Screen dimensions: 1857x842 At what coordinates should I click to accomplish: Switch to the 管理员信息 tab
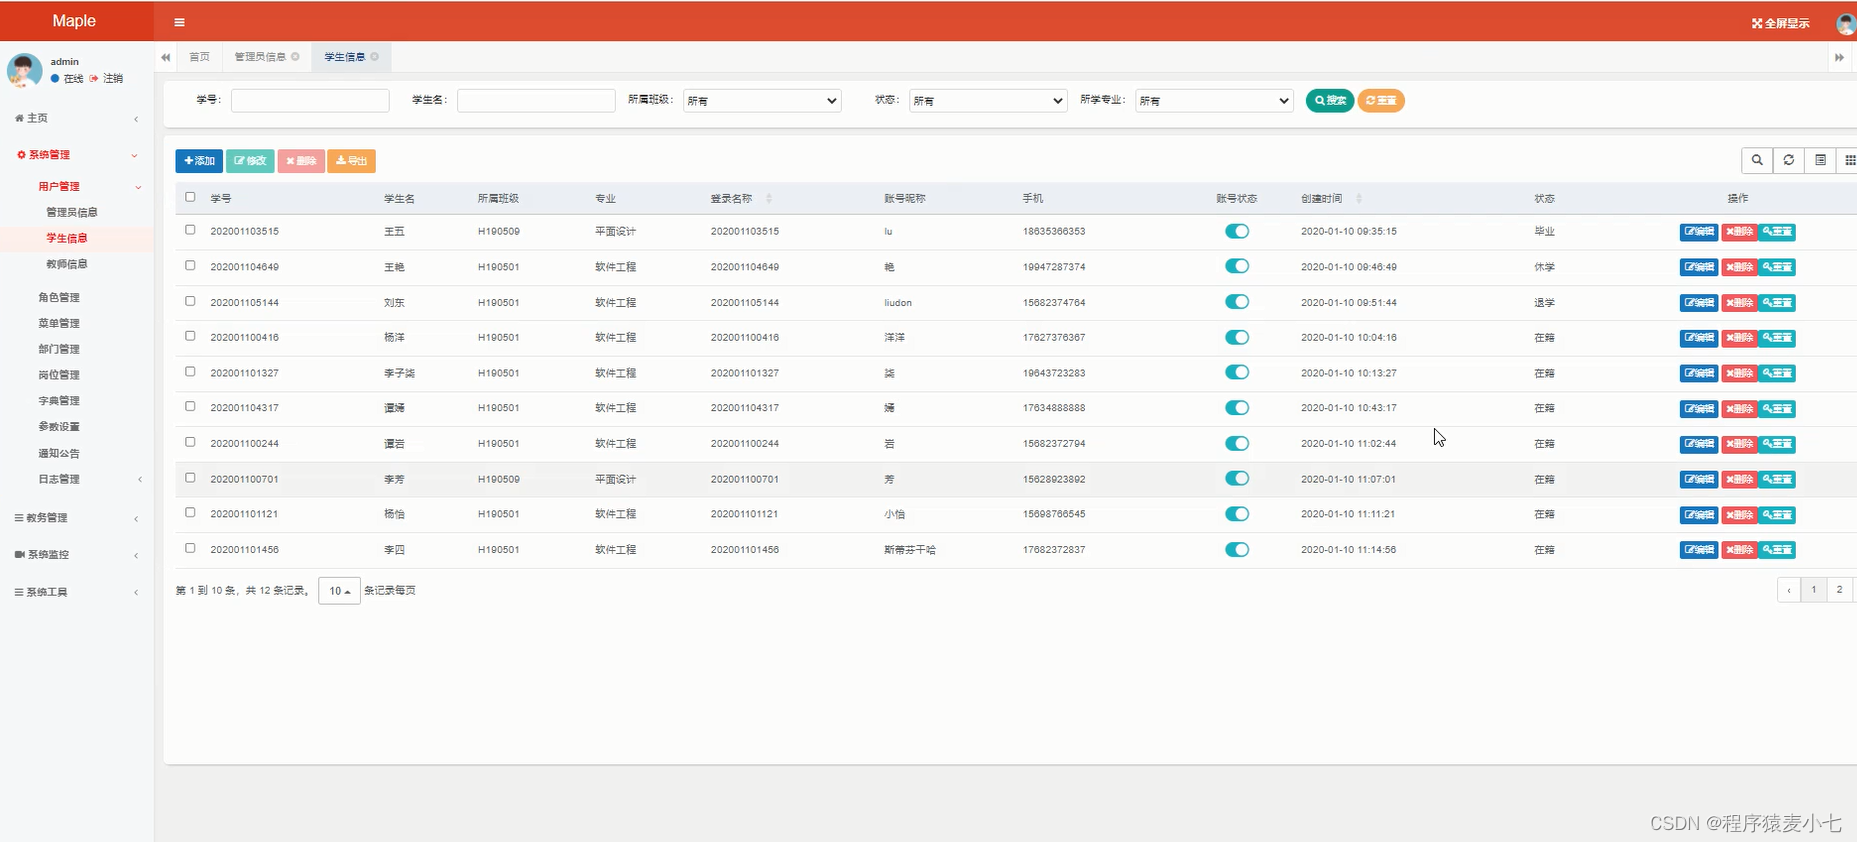[x=260, y=57]
